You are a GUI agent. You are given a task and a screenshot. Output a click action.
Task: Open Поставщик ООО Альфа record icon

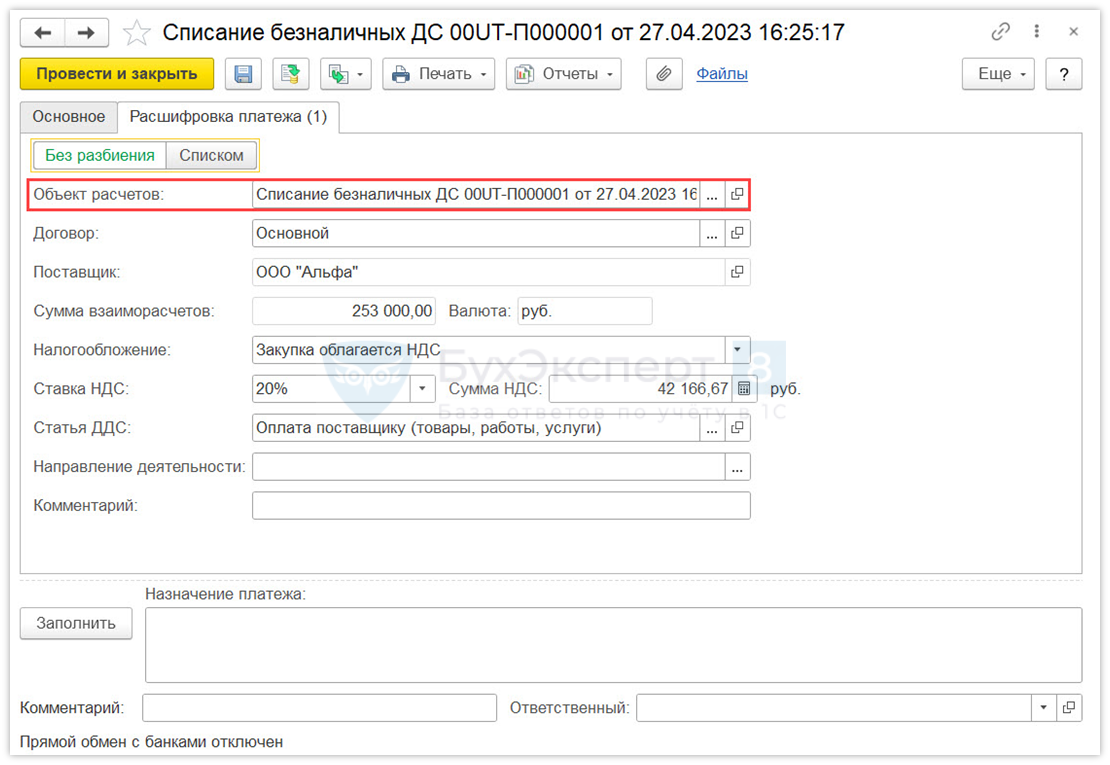(738, 272)
